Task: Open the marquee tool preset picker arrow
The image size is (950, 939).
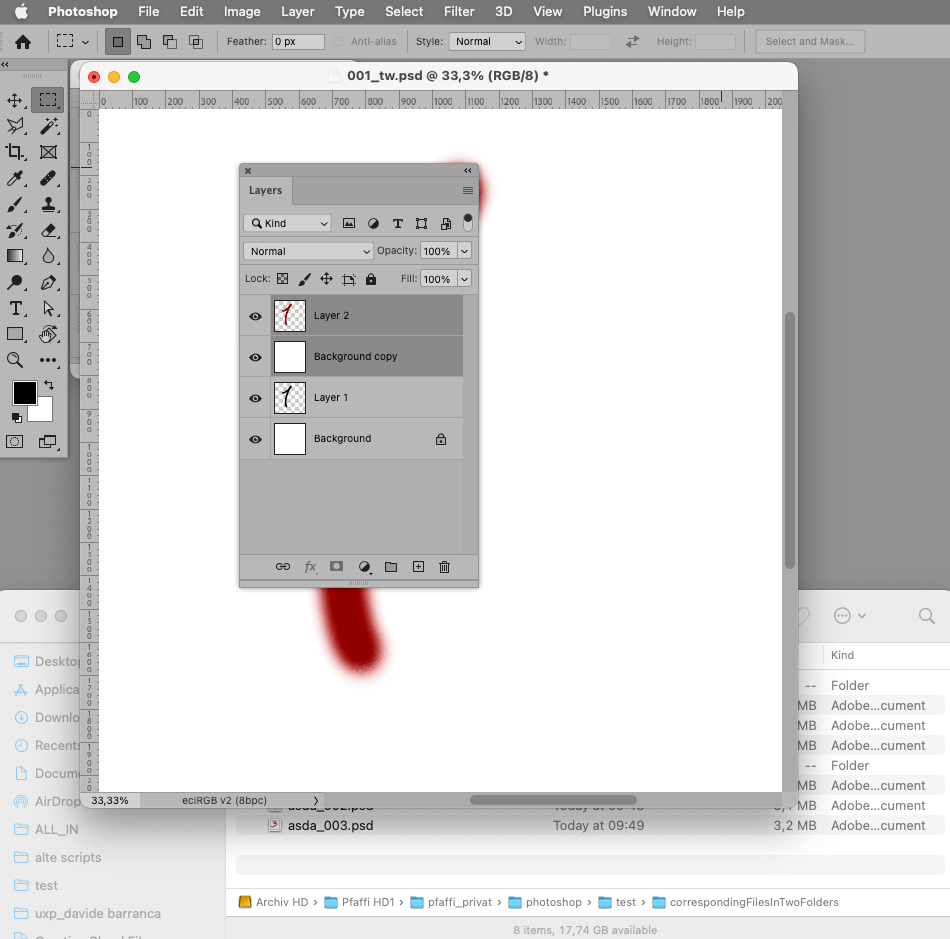Action: (85, 42)
